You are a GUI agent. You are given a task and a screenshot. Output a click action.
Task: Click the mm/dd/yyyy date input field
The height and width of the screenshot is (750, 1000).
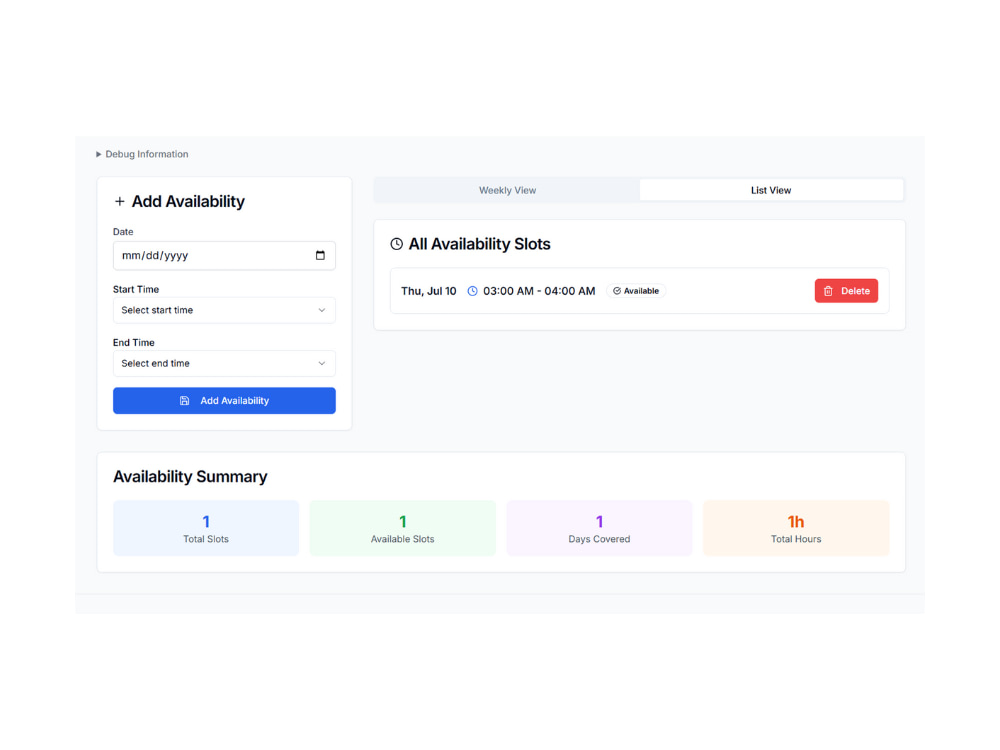[x=224, y=256]
